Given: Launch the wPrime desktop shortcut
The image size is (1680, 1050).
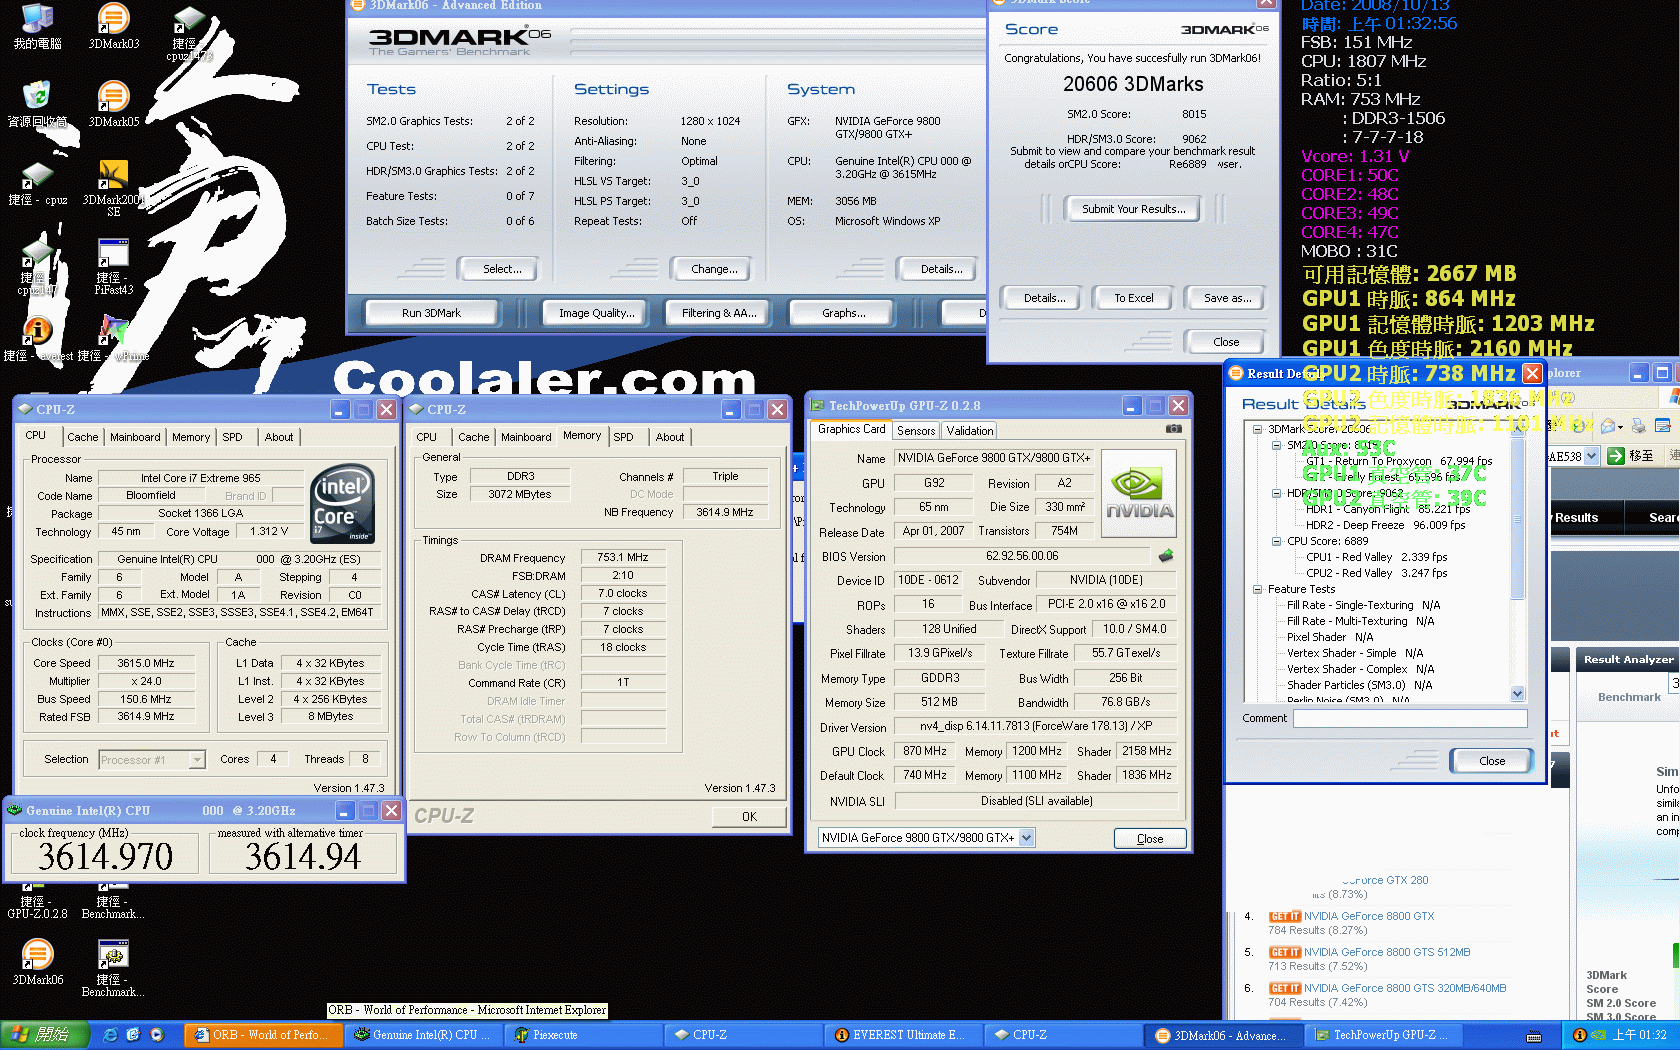Looking at the screenshot, I should (x=114, y=338).
